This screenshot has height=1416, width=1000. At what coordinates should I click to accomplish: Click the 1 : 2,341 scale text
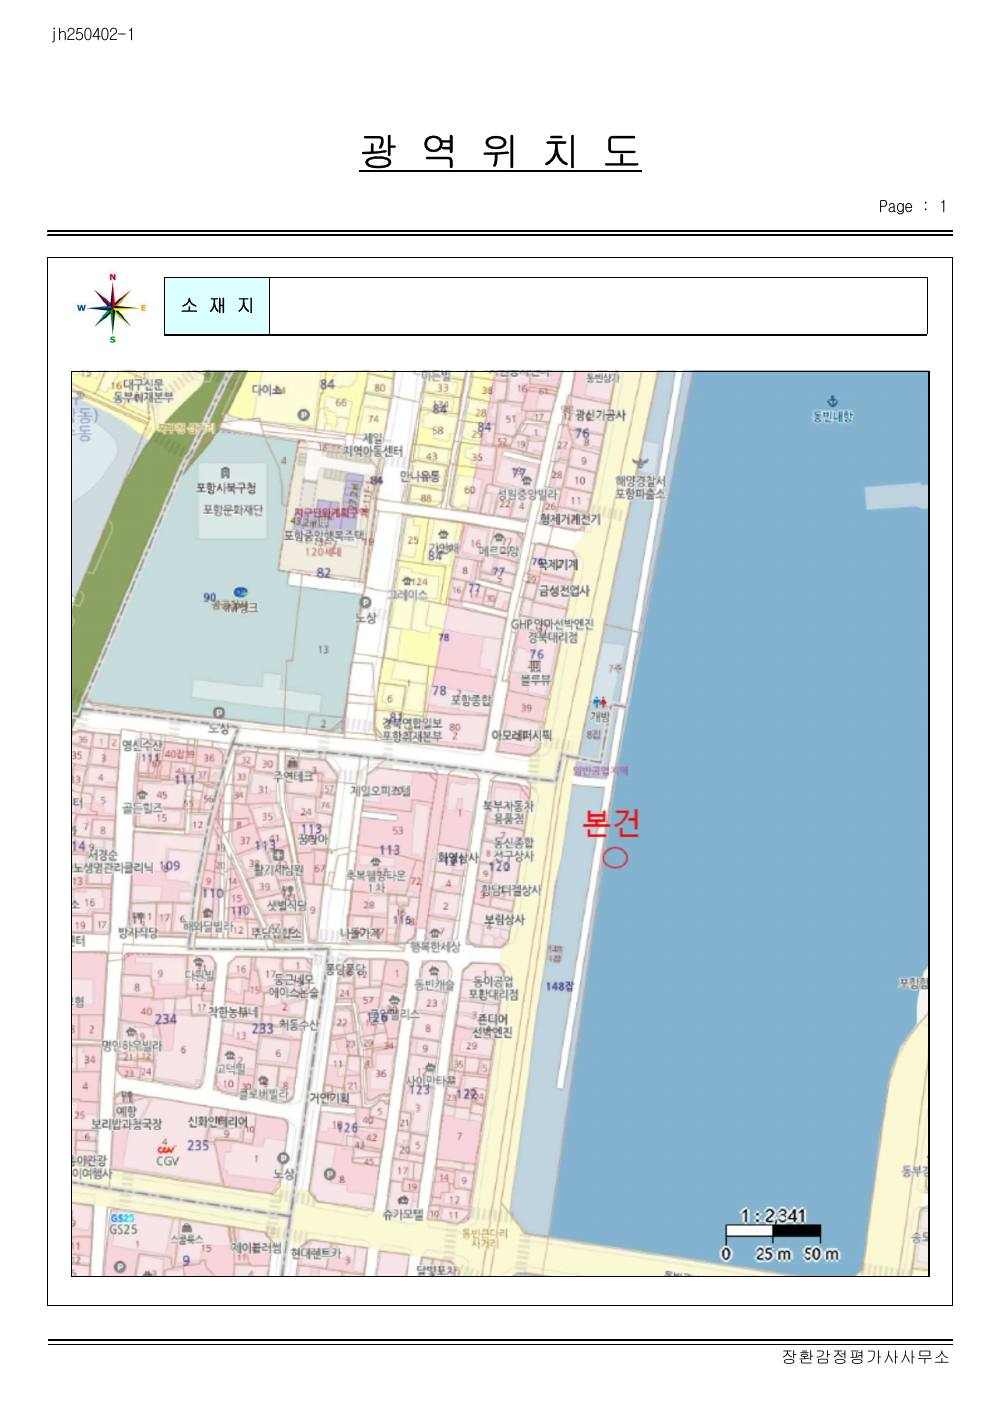(x=773, y=1216)
